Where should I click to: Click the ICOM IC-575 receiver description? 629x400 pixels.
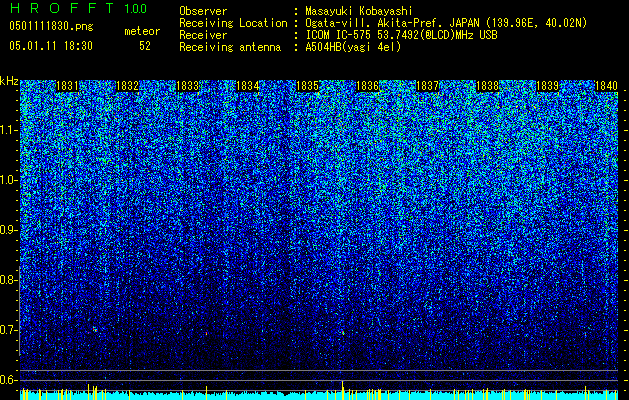(401, 35)
